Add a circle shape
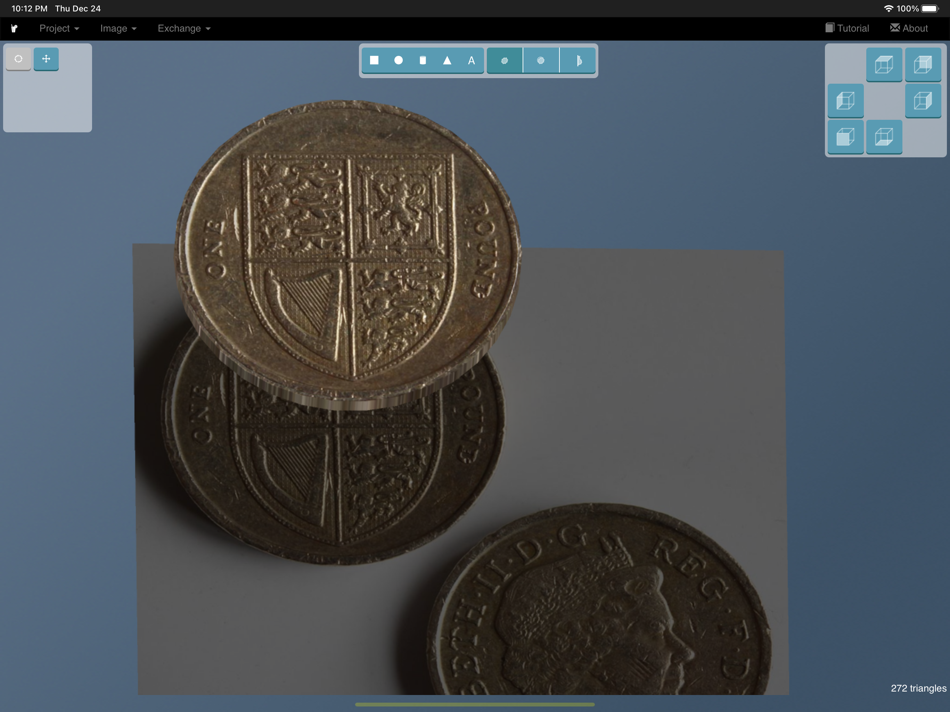The image size is (950, 712). 399,60
